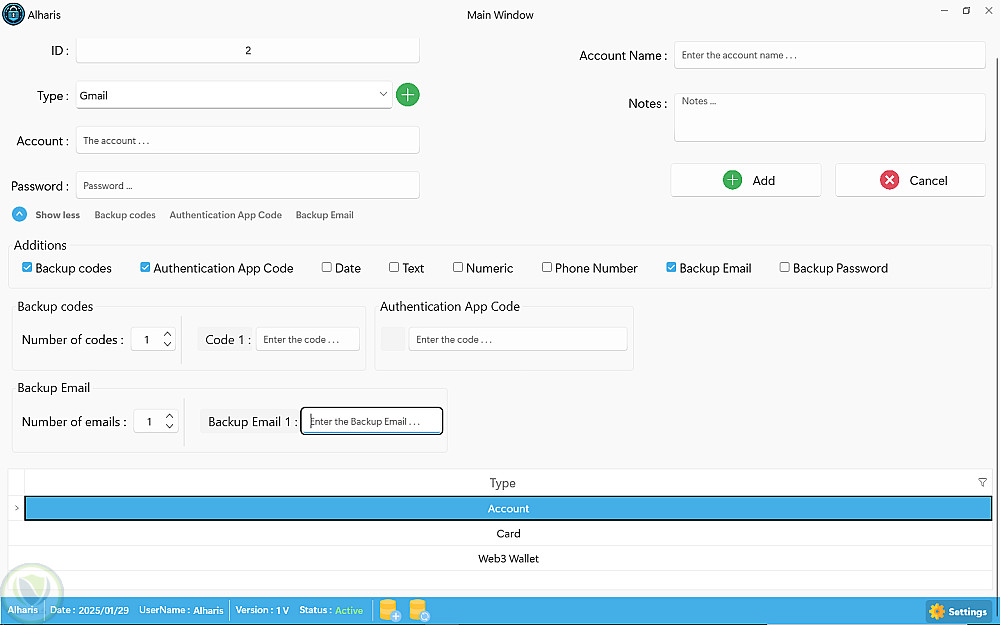Click the Backup Email 1 input field

pyautogui.click(x=372, y=422)
